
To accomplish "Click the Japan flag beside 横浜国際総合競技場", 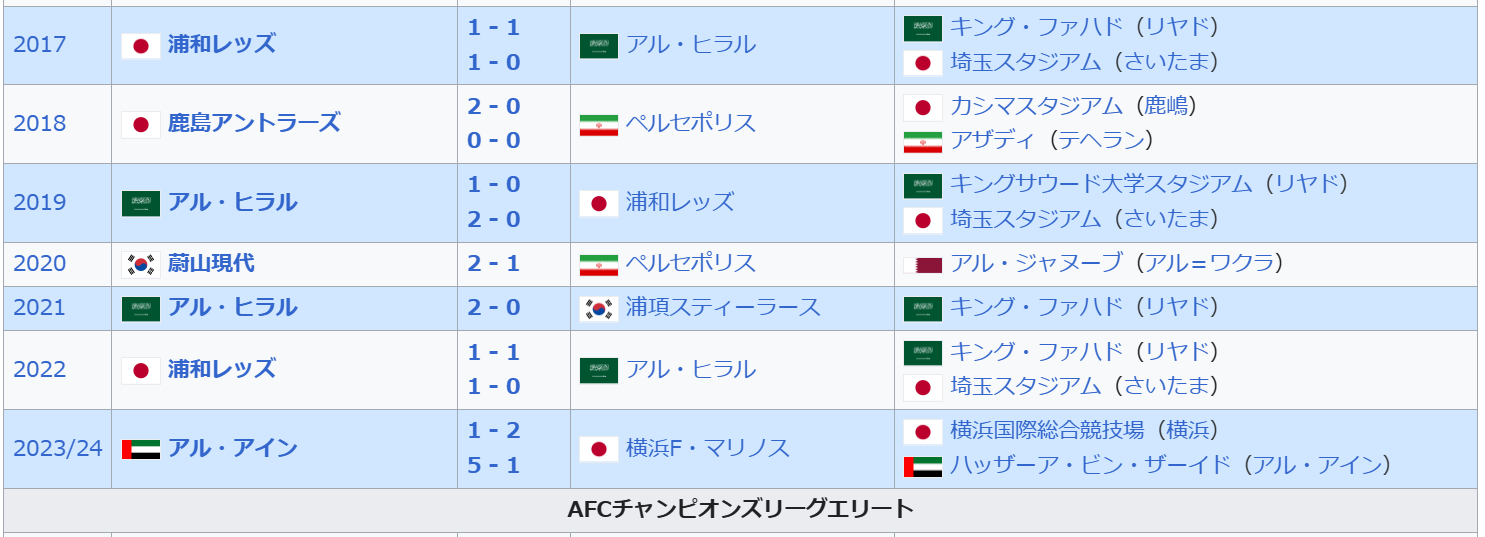I will tap(922, 431).
